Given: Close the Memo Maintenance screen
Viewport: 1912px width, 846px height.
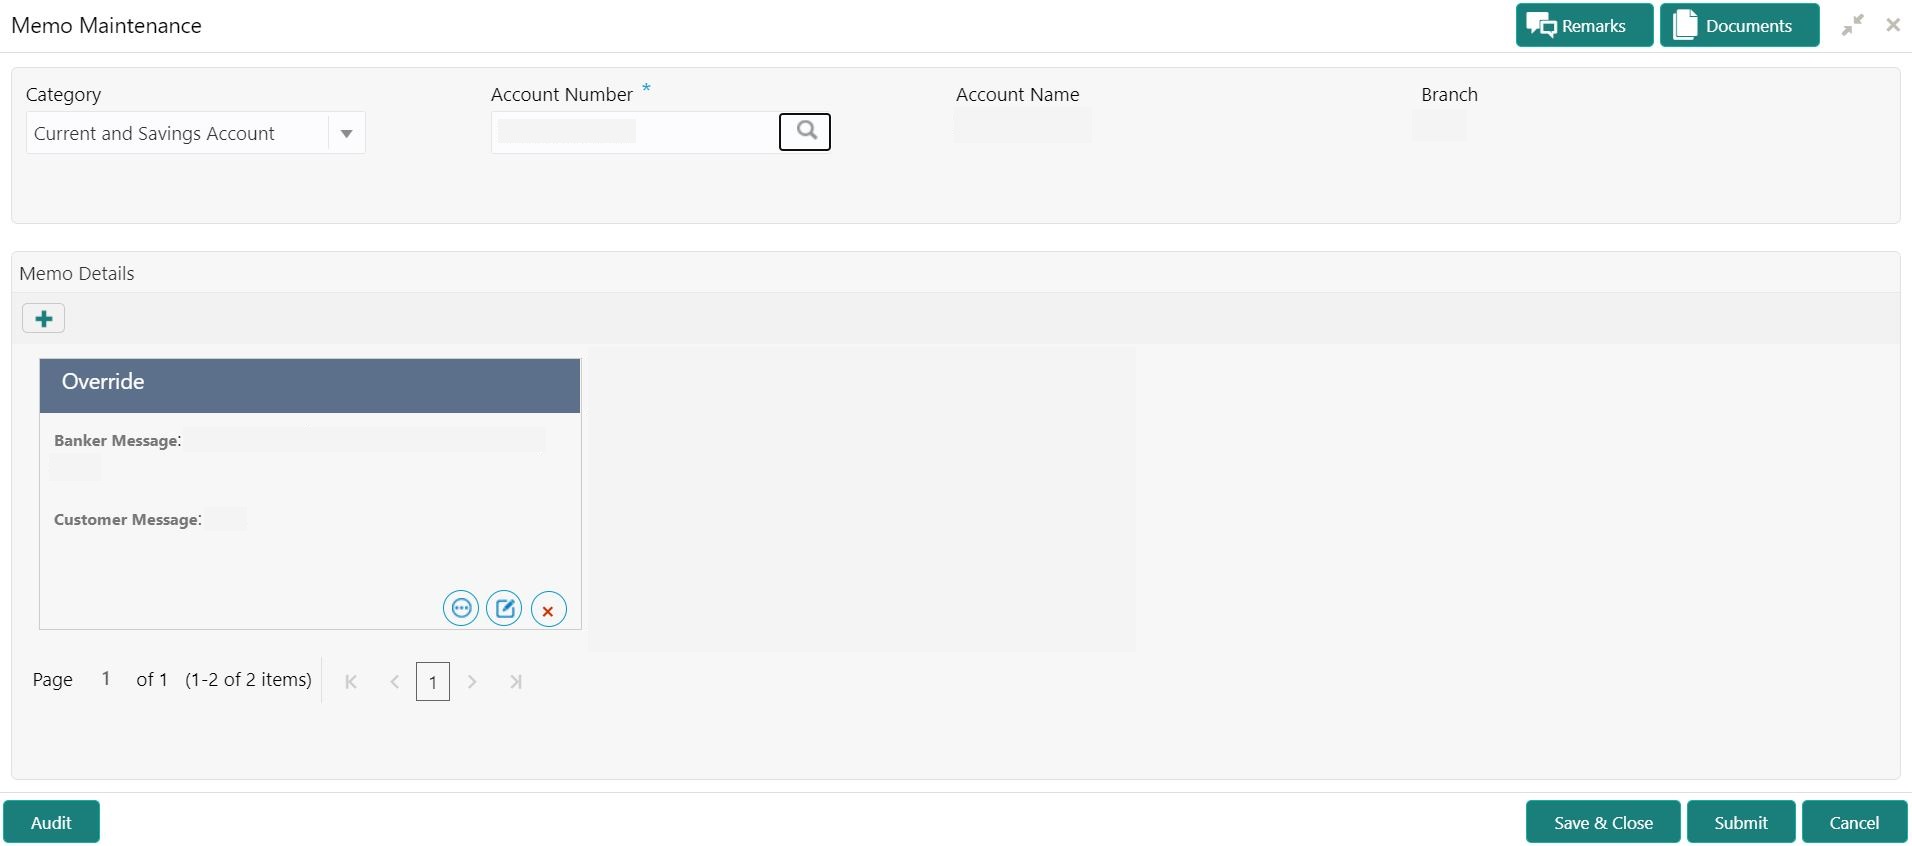Looking at the screenshot, I should pyautogui.click(x=1893, y=25).
